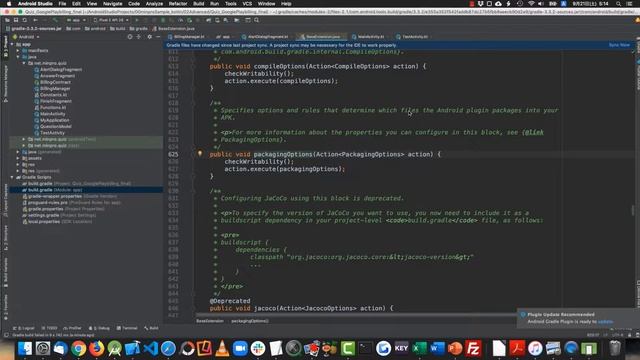Select BillingContract in the project tree
640x360 pixels.
55,82
